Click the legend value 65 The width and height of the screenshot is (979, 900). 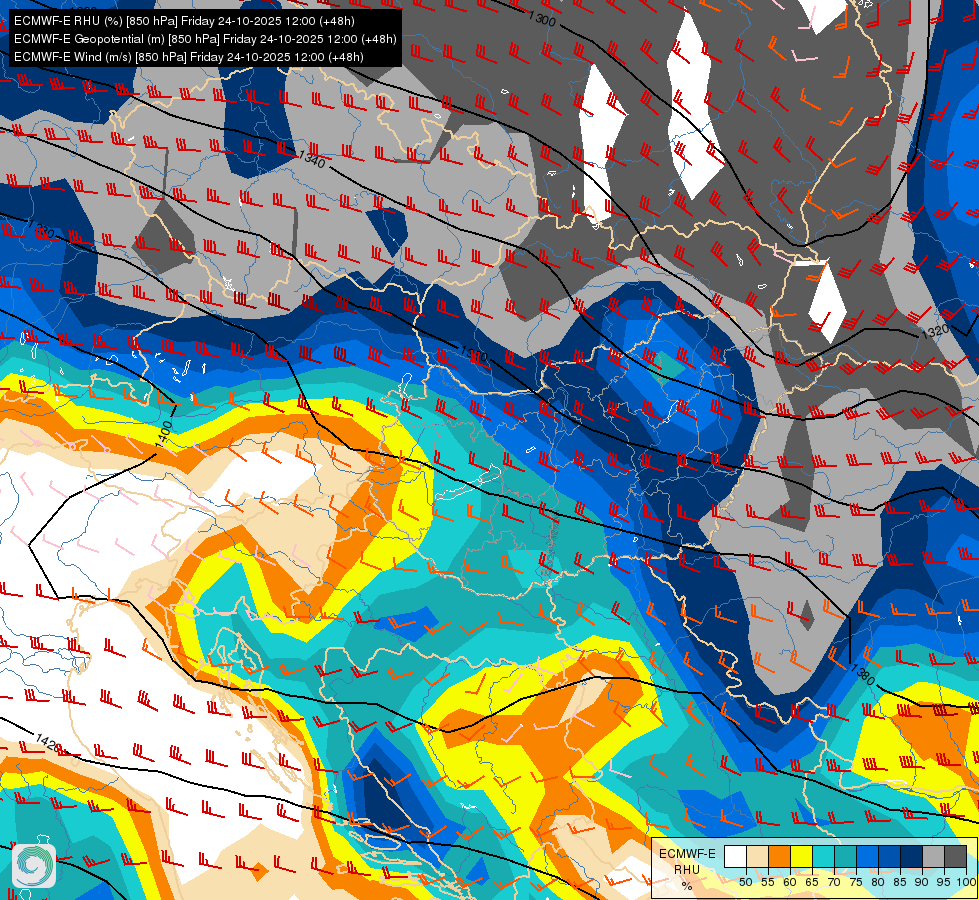click(812, 882)
